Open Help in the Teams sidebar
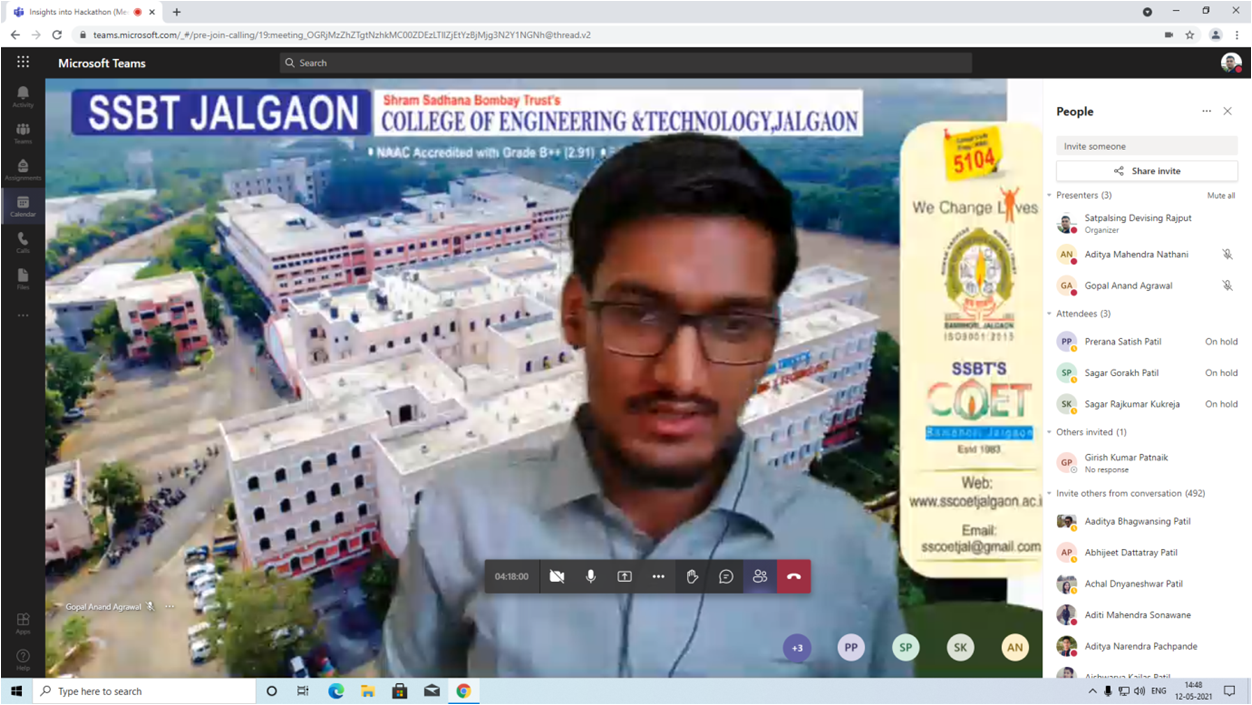 pos(22,659)
